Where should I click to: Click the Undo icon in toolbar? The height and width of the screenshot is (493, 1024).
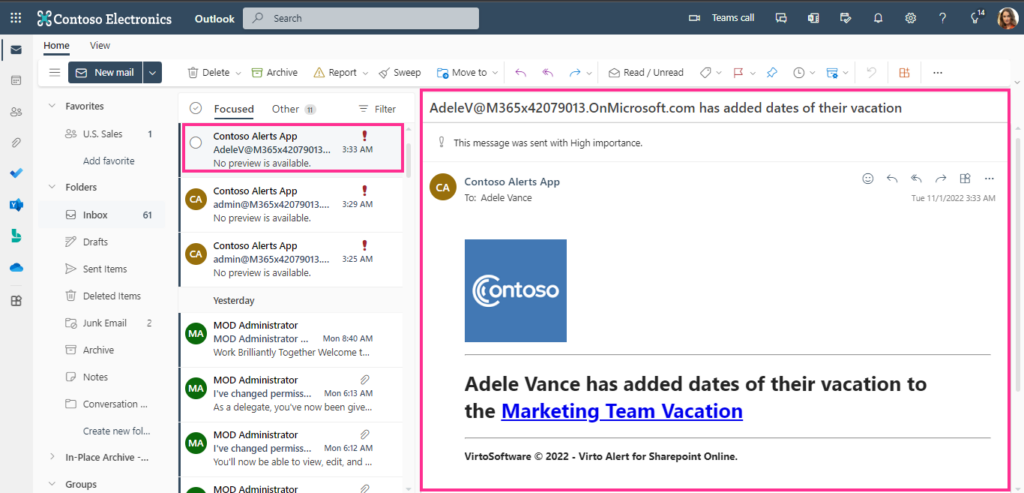(x=871, y=72)
